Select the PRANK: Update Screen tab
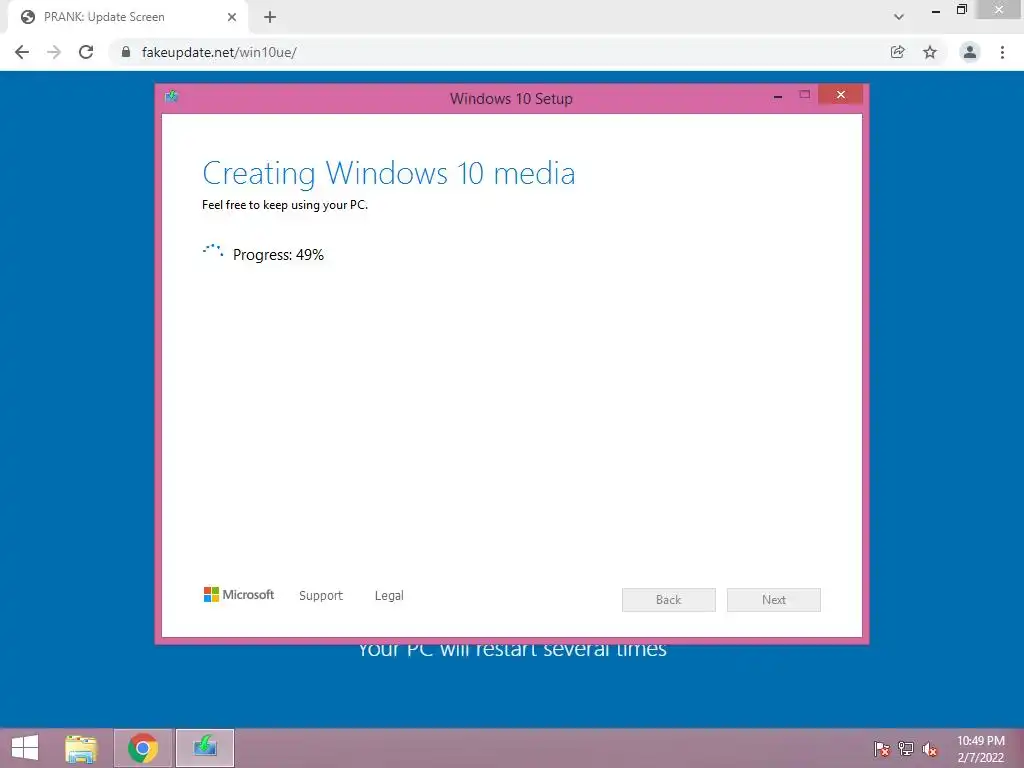 tap(128, 18)
